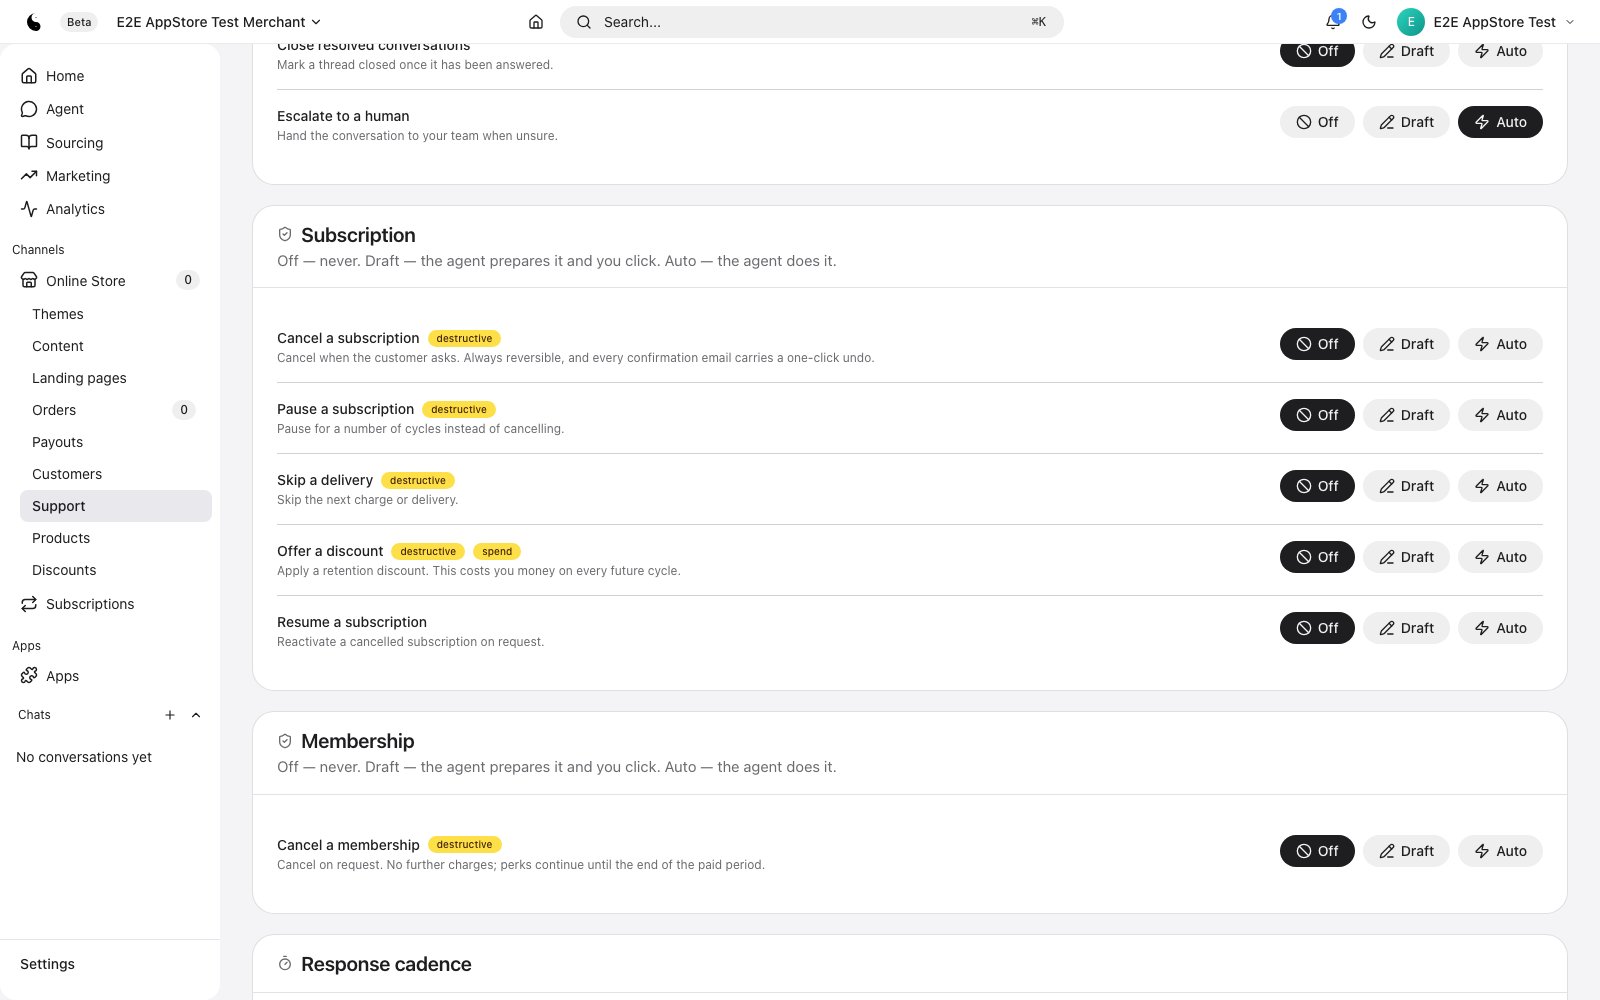The width and height of the screenshot is (1600, 1000).
Task: Click the notifications bell icon
Action: tap(1333, 22)
